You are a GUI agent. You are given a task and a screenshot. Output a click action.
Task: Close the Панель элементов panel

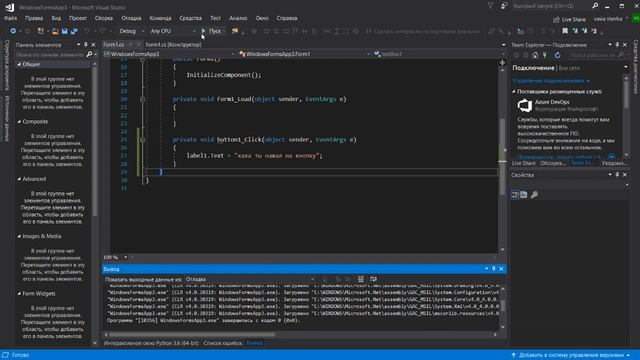pos(93,44)
